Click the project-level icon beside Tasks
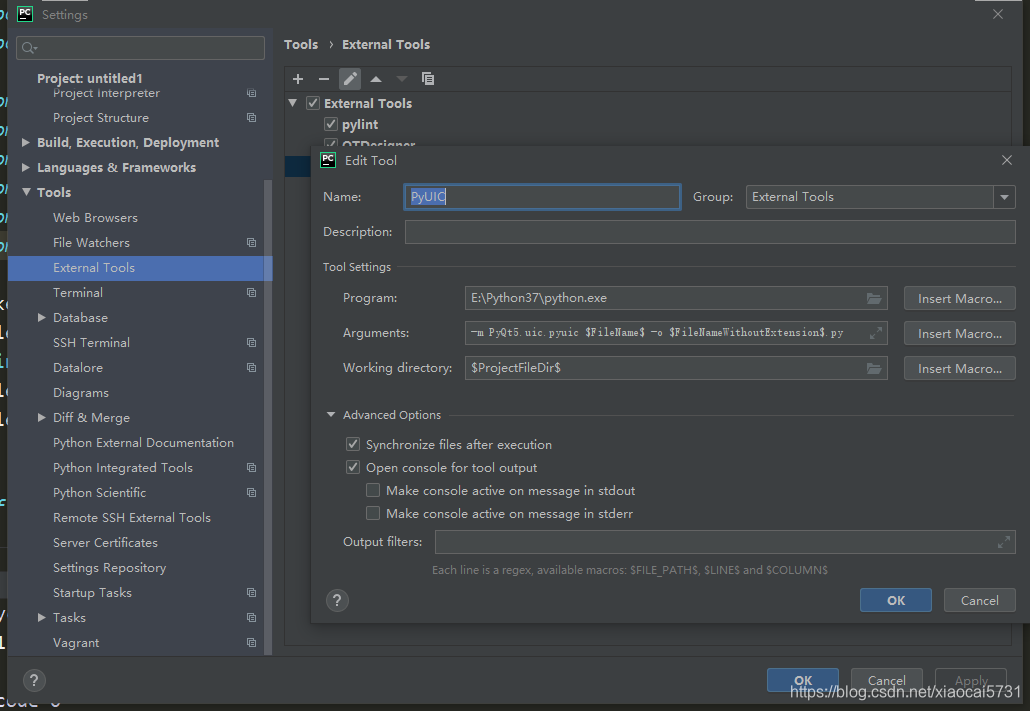 [251, 617]
